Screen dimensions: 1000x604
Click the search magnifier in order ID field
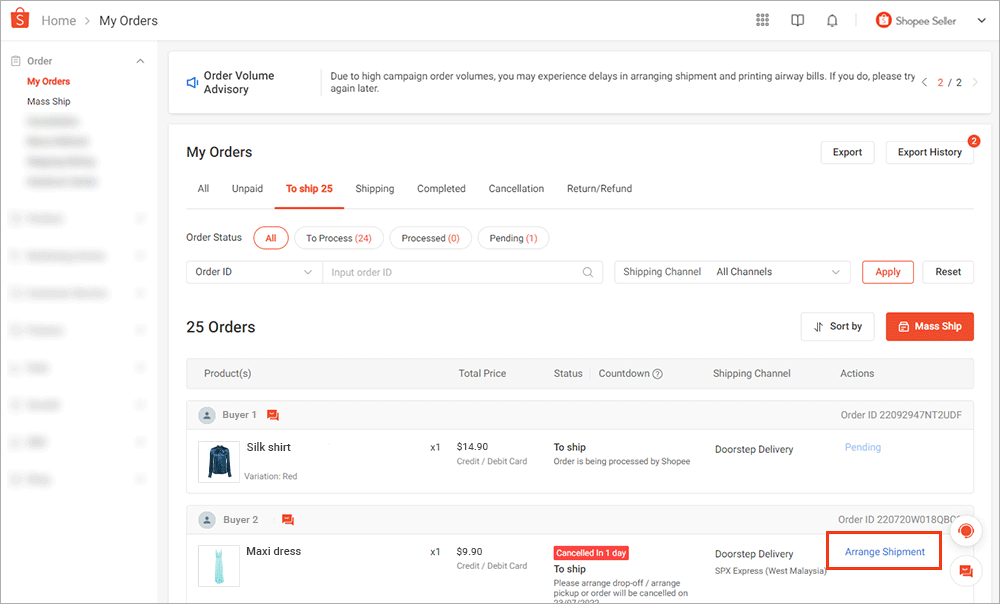[588, 271]
